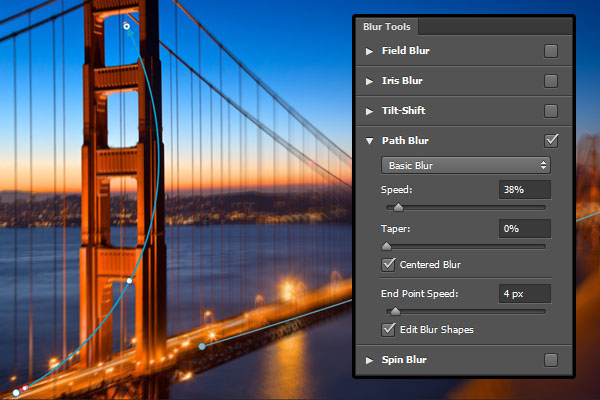Enable the Spin Blur checkbox
This screenshot has height=400, width=600.
pyautogui.click(x=551, y=360)
